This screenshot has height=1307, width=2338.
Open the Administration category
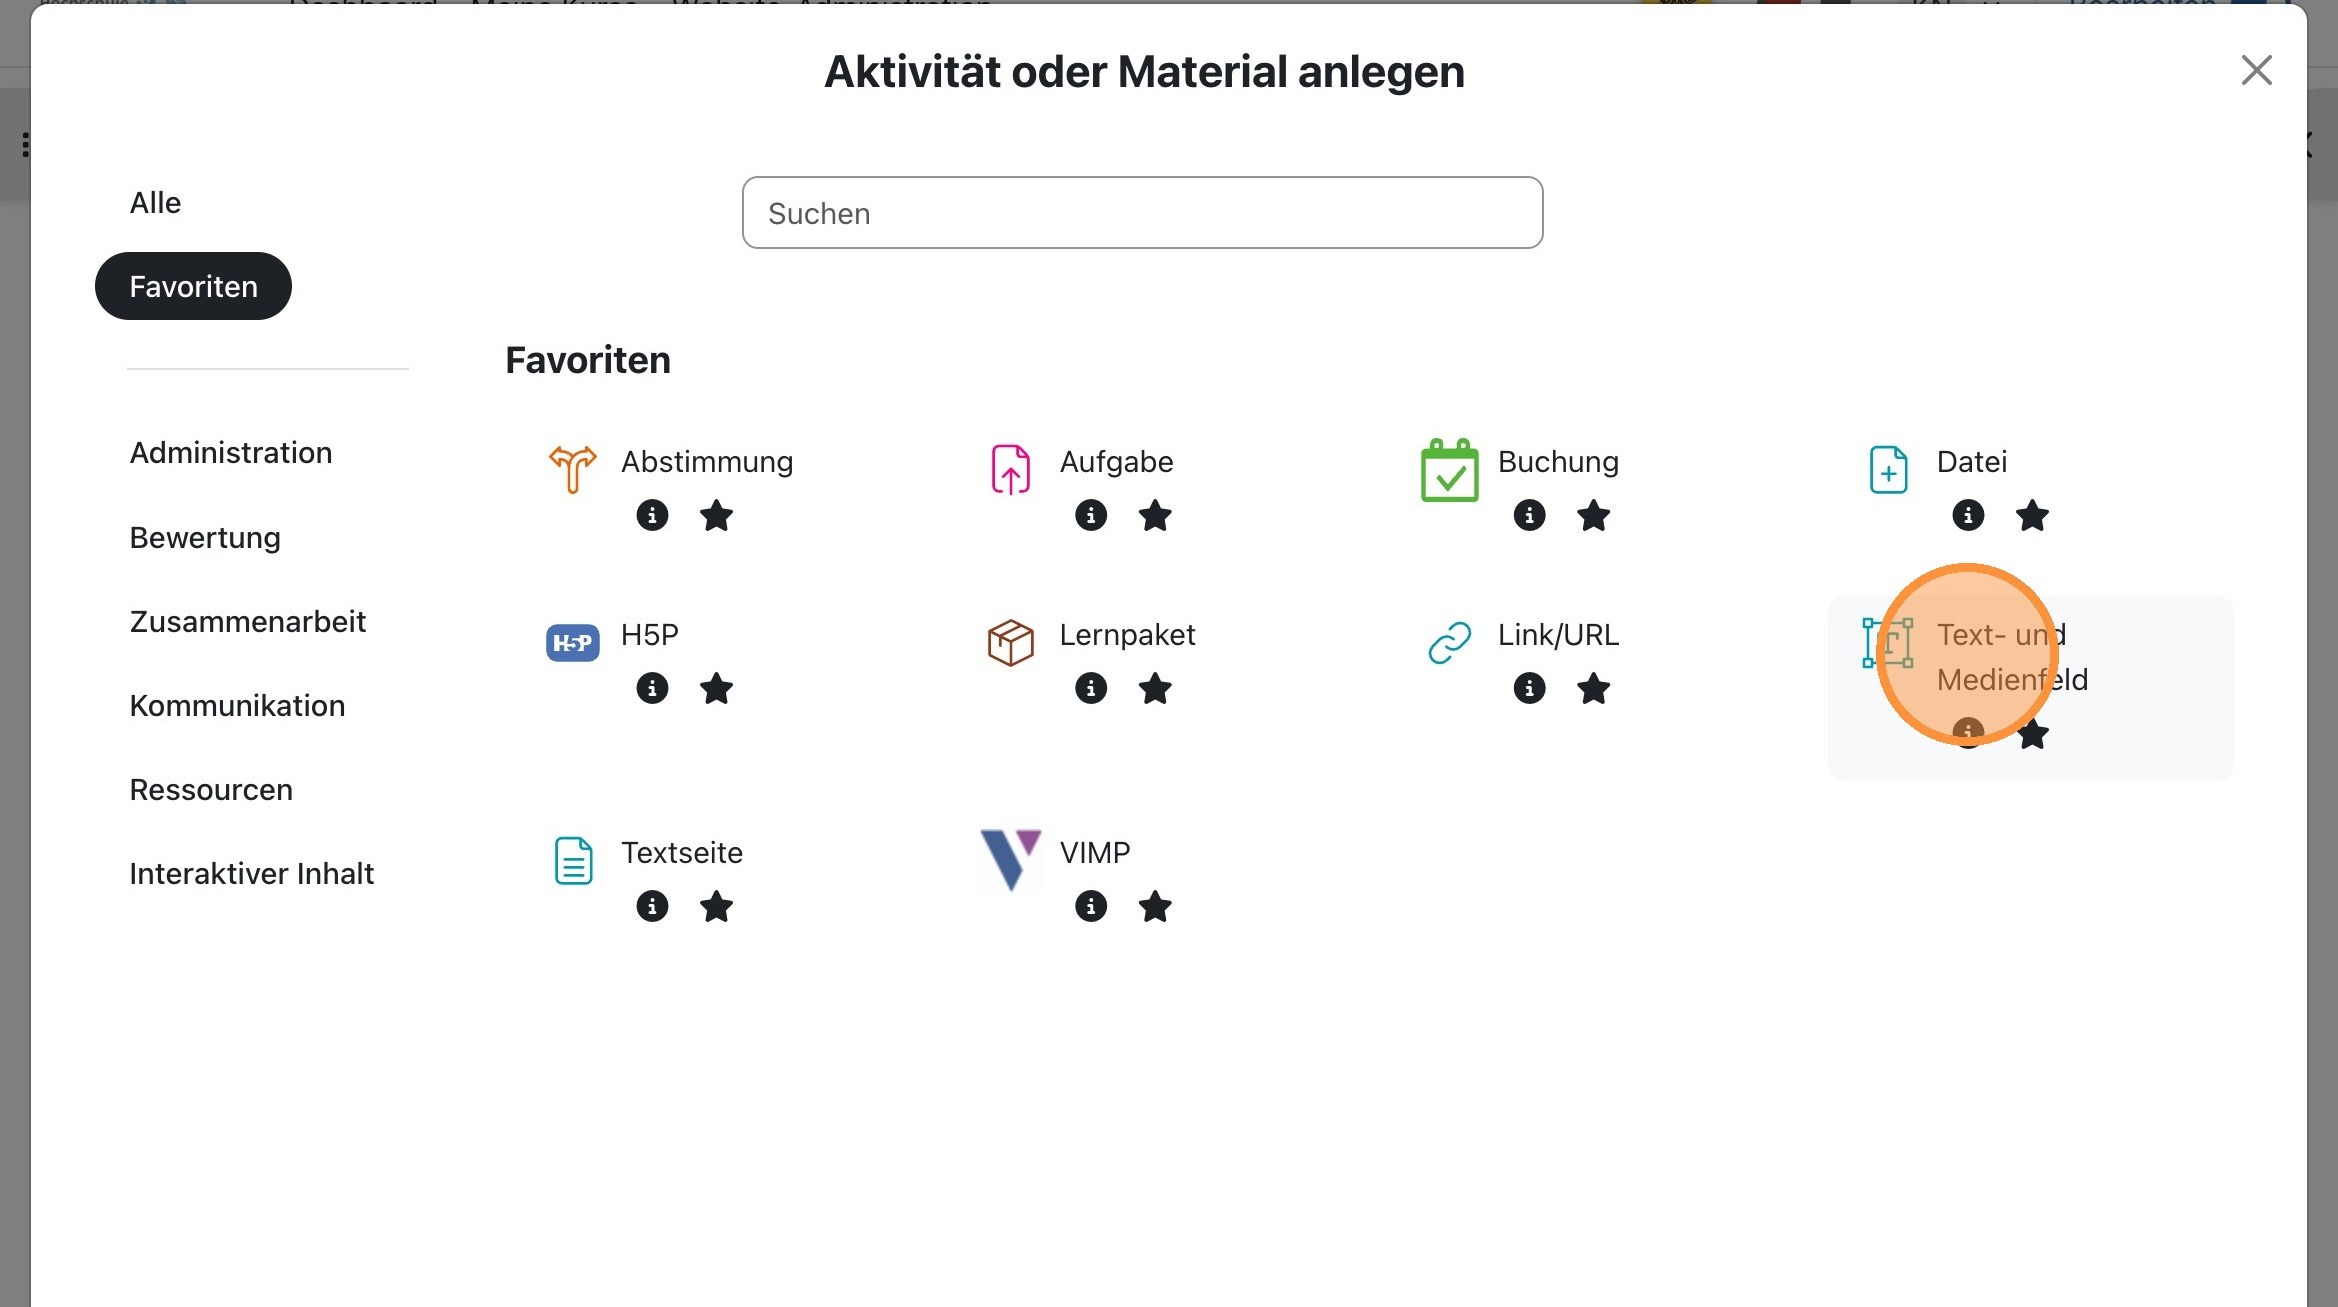pos(230,452)
